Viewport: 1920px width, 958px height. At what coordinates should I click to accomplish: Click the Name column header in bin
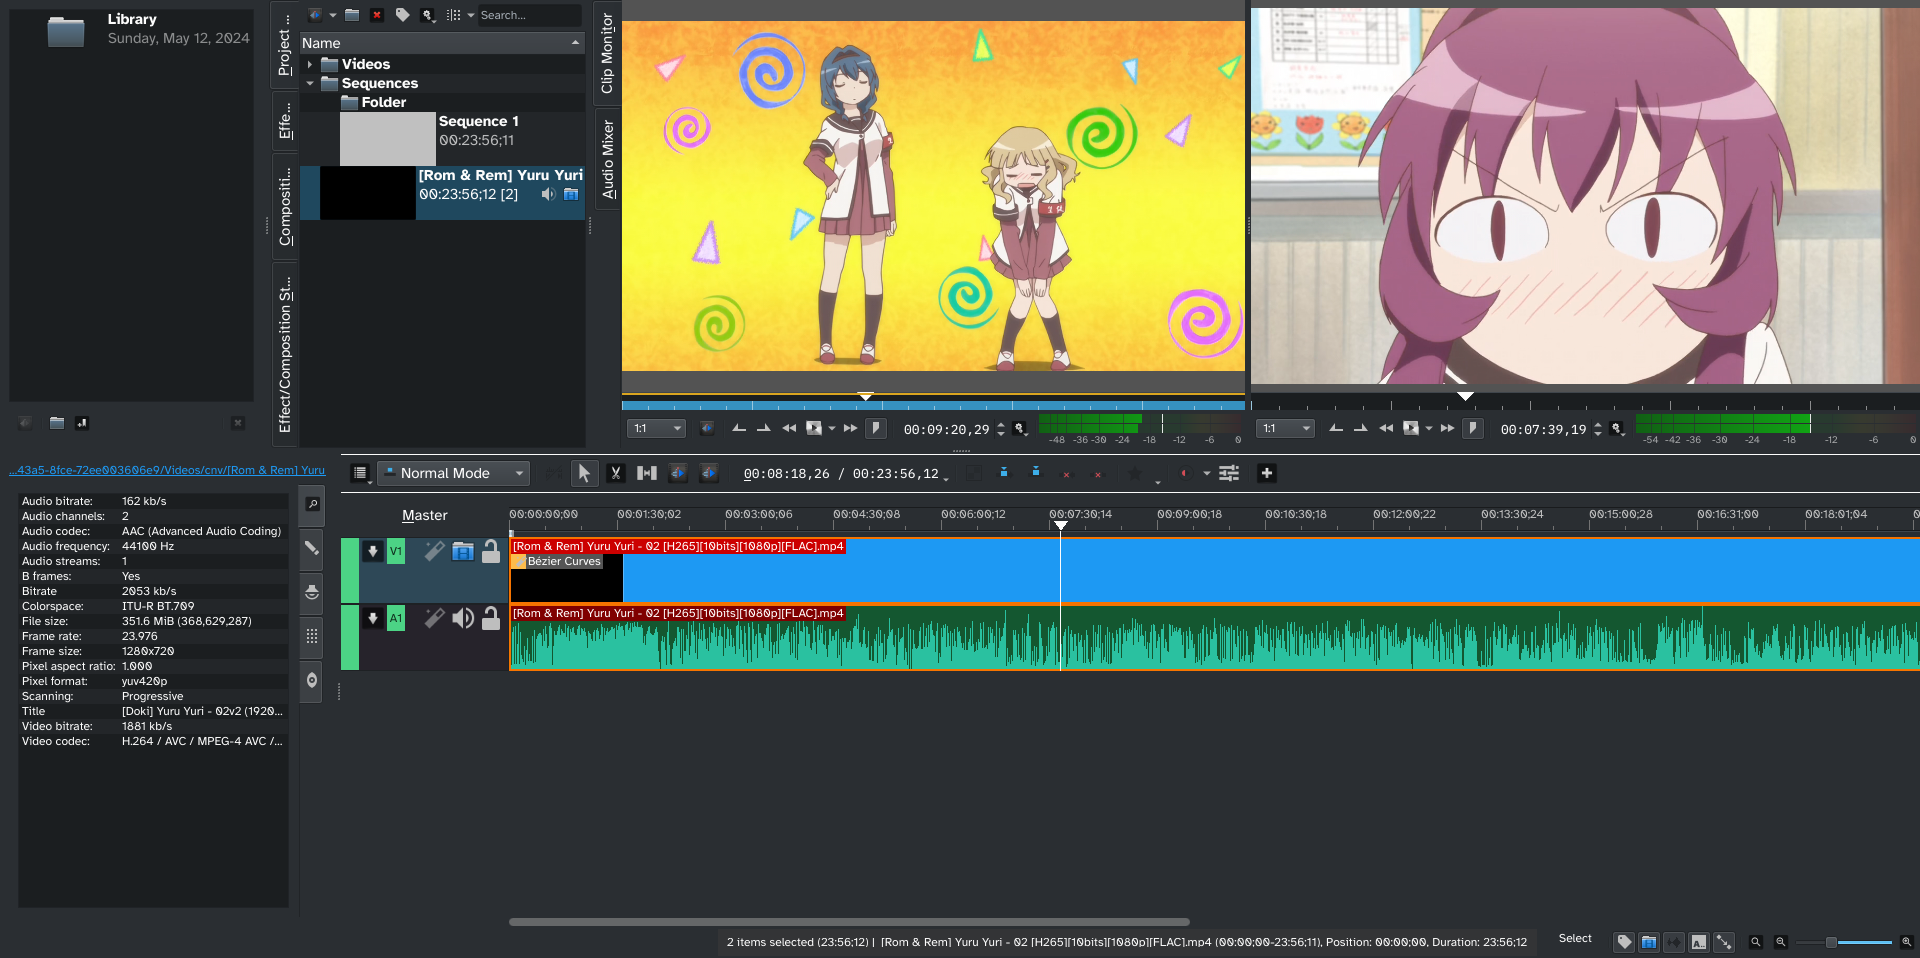click(442, 43)
